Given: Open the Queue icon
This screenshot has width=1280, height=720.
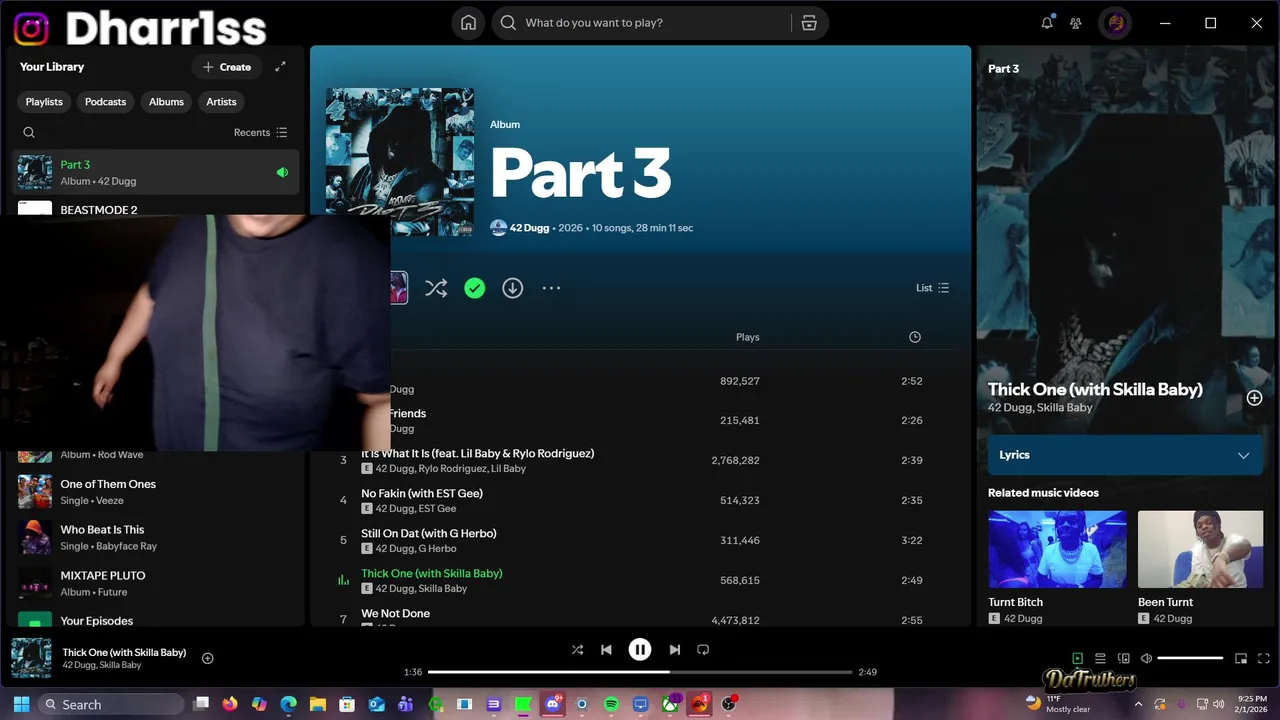Looking at the screenshot, I should click(x=1100, y=658).
